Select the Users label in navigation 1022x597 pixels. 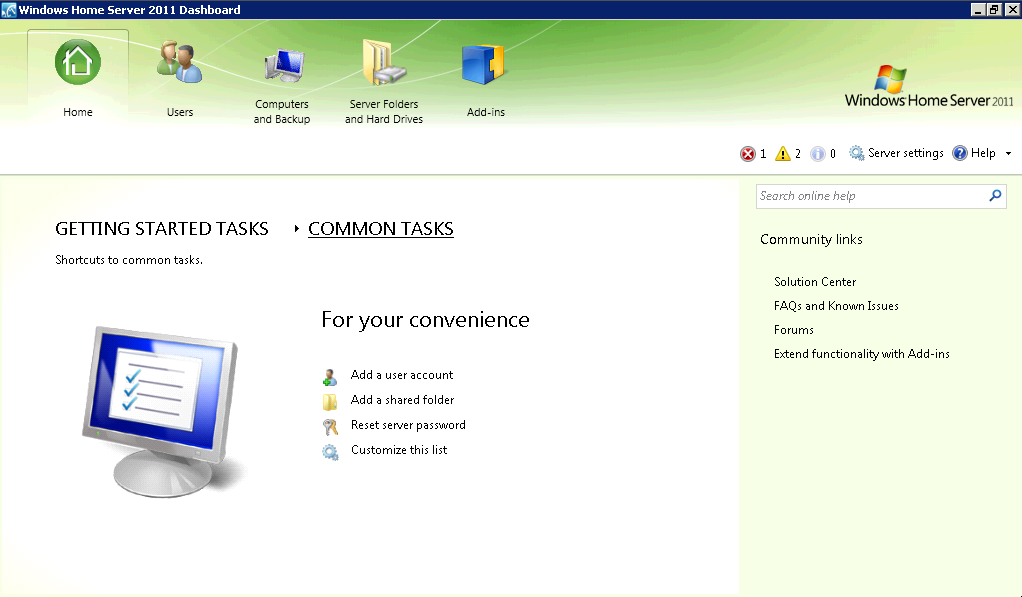[180, 112]
